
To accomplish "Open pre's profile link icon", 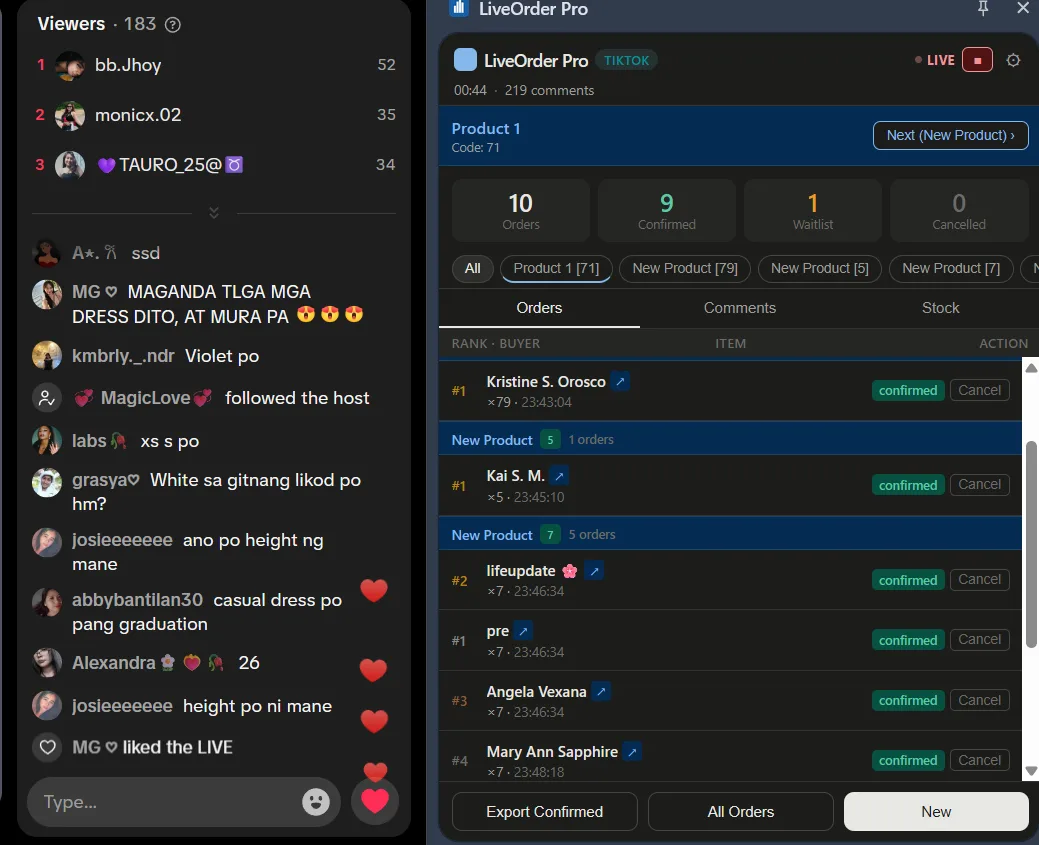I will coord(523,631).
